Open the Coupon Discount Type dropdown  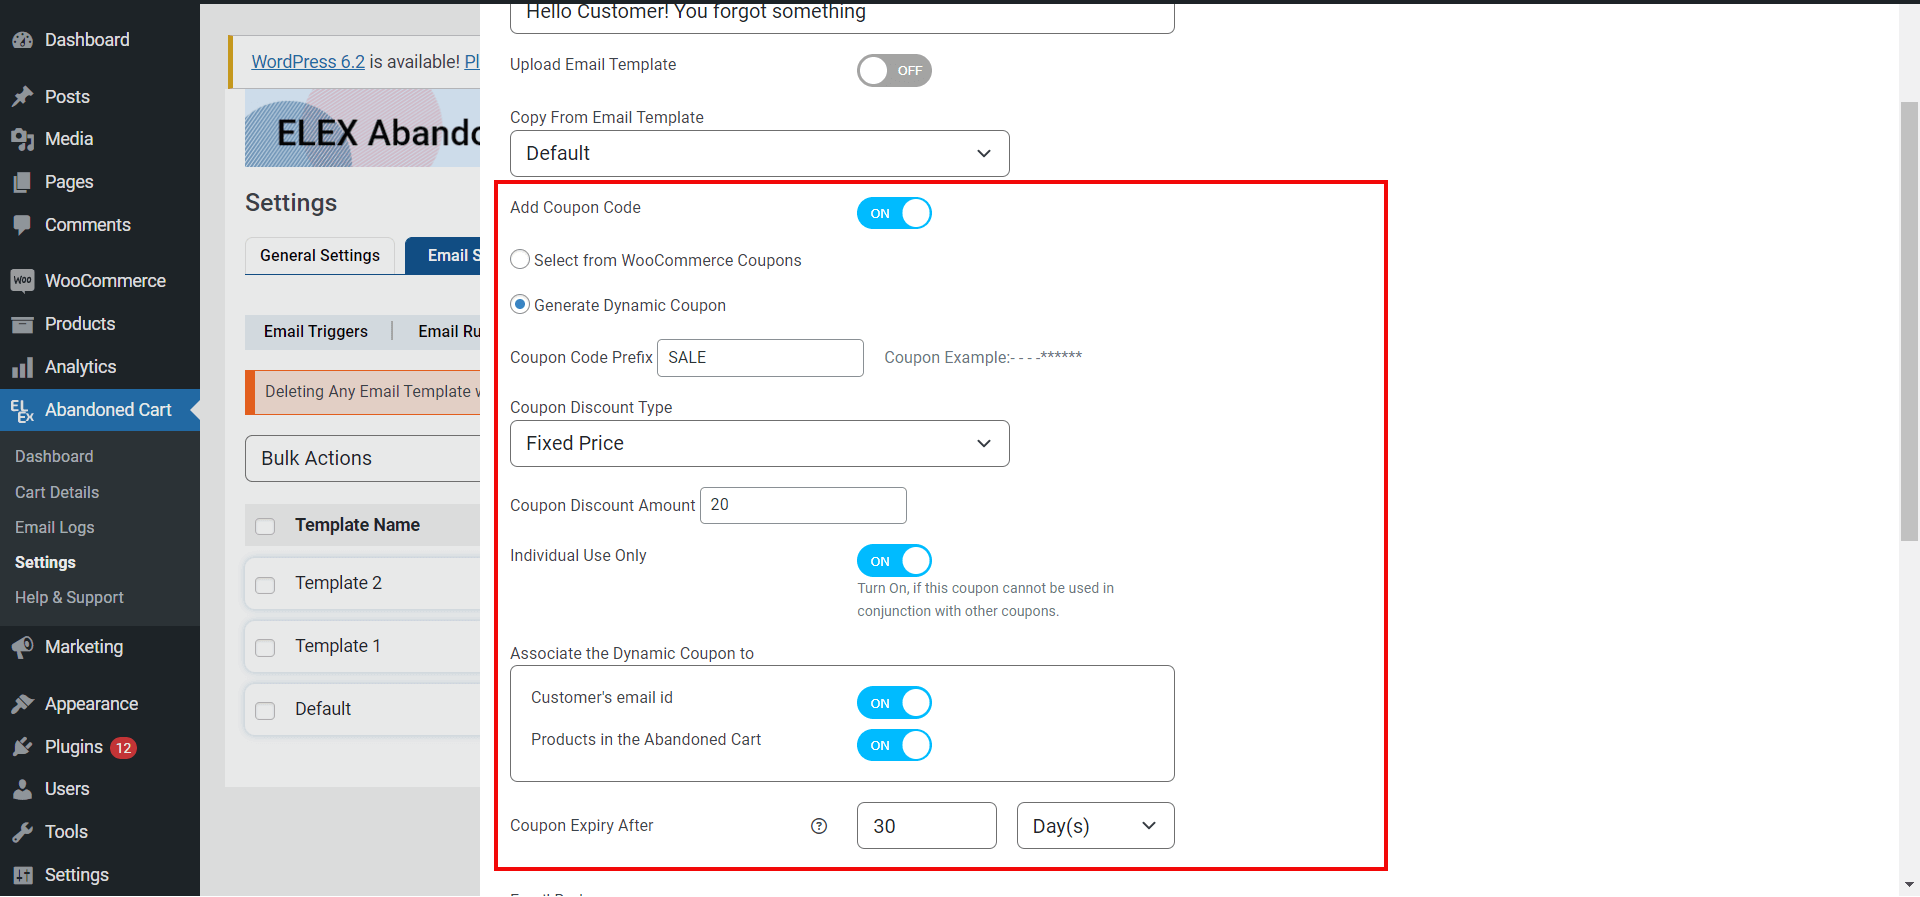(x=759, y=444)
